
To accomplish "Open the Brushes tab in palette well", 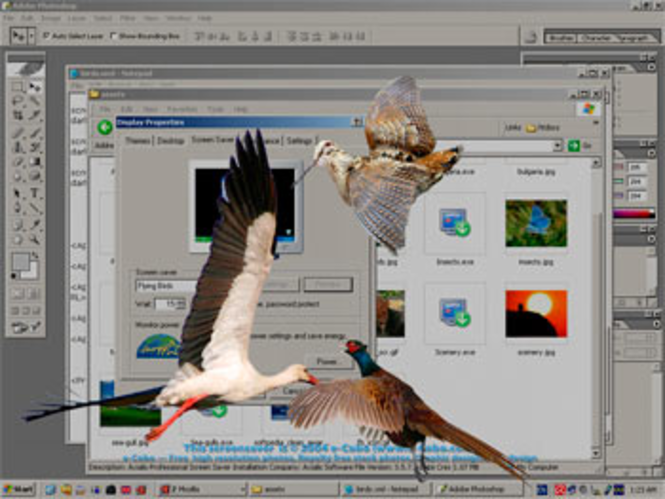I will [x=561, y=38].
